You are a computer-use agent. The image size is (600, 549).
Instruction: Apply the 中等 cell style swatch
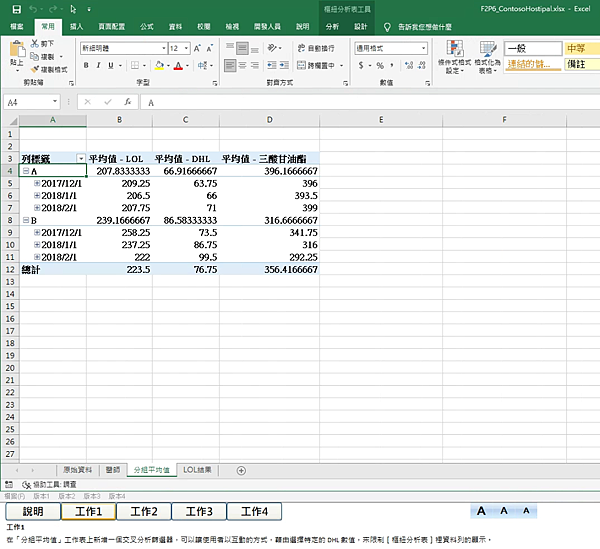pos(577,48)
